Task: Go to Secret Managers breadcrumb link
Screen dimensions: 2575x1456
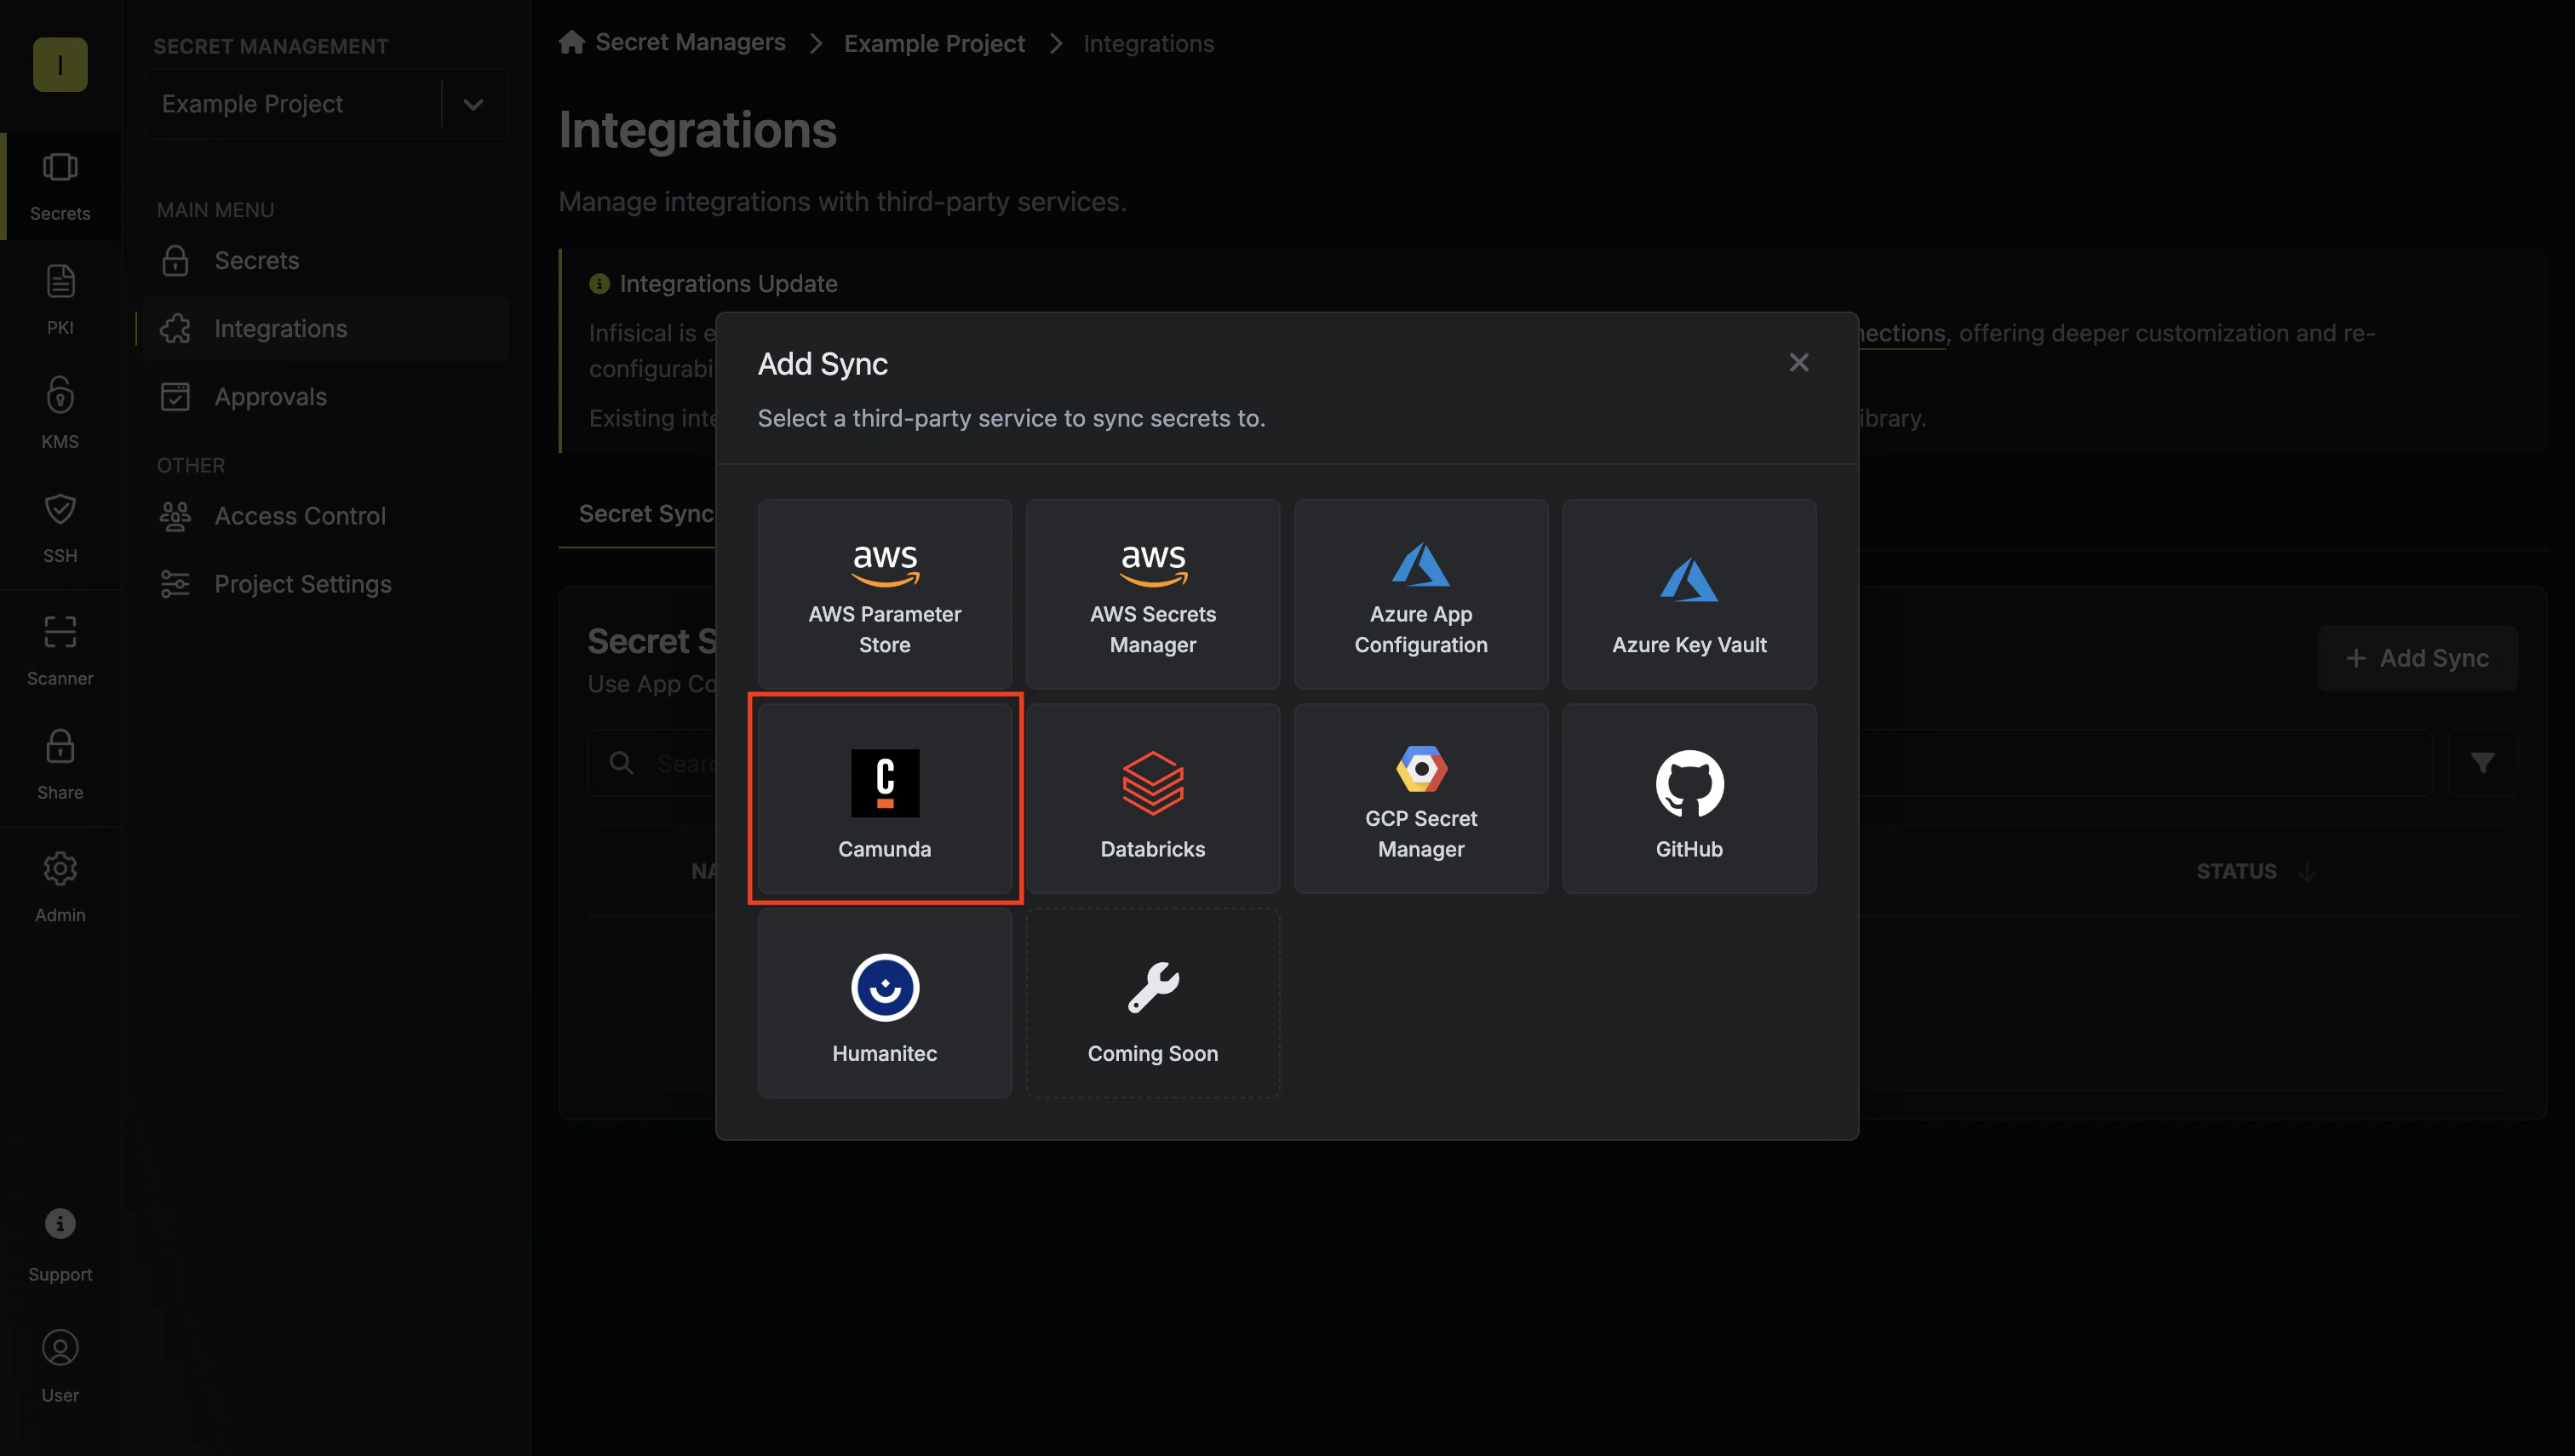Action: 690,42
